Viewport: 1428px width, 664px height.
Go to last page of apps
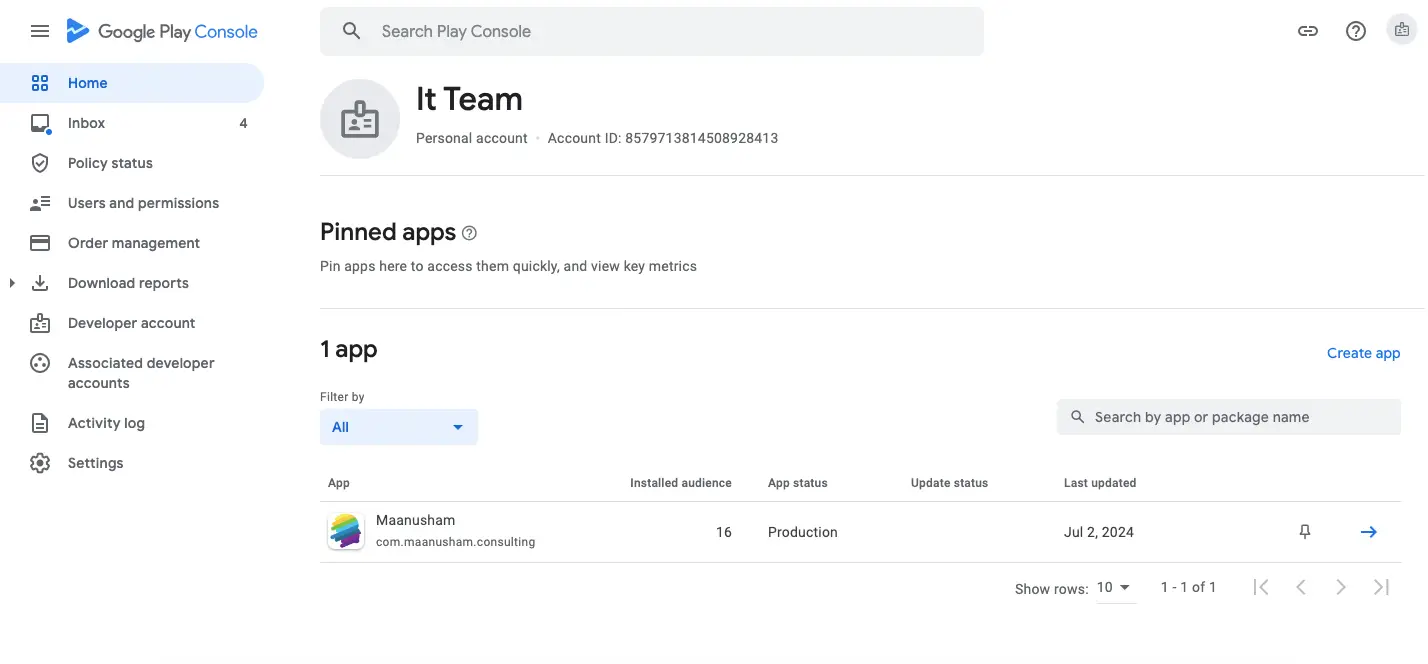tap(1381, 587)
